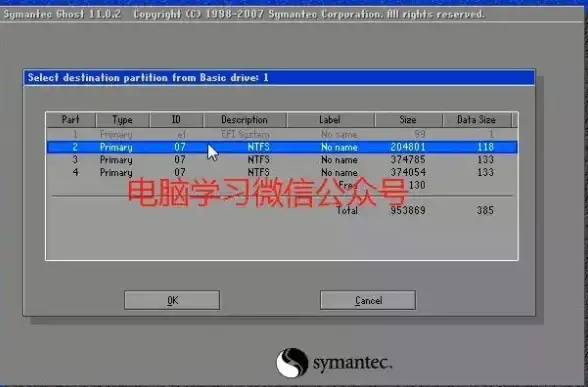
Task: Select partition 2 row with size 204801
Action: [282, 147]
